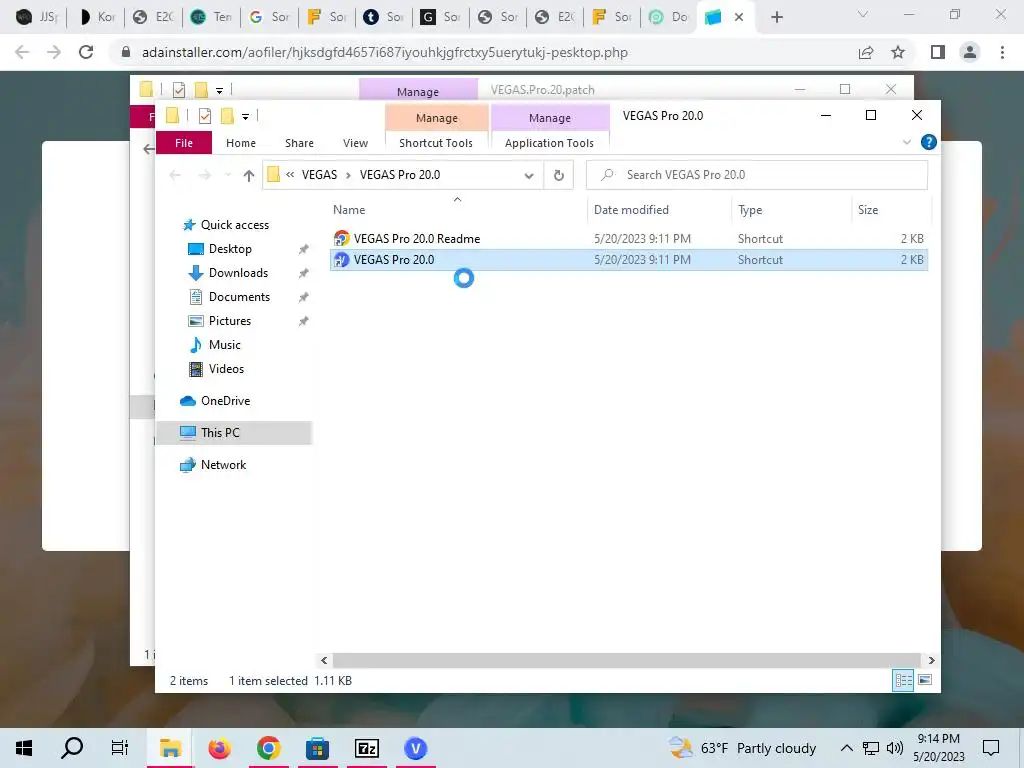Open Chrome tab search dropdown
The image size is (1024, 768).
click(863, 14)
